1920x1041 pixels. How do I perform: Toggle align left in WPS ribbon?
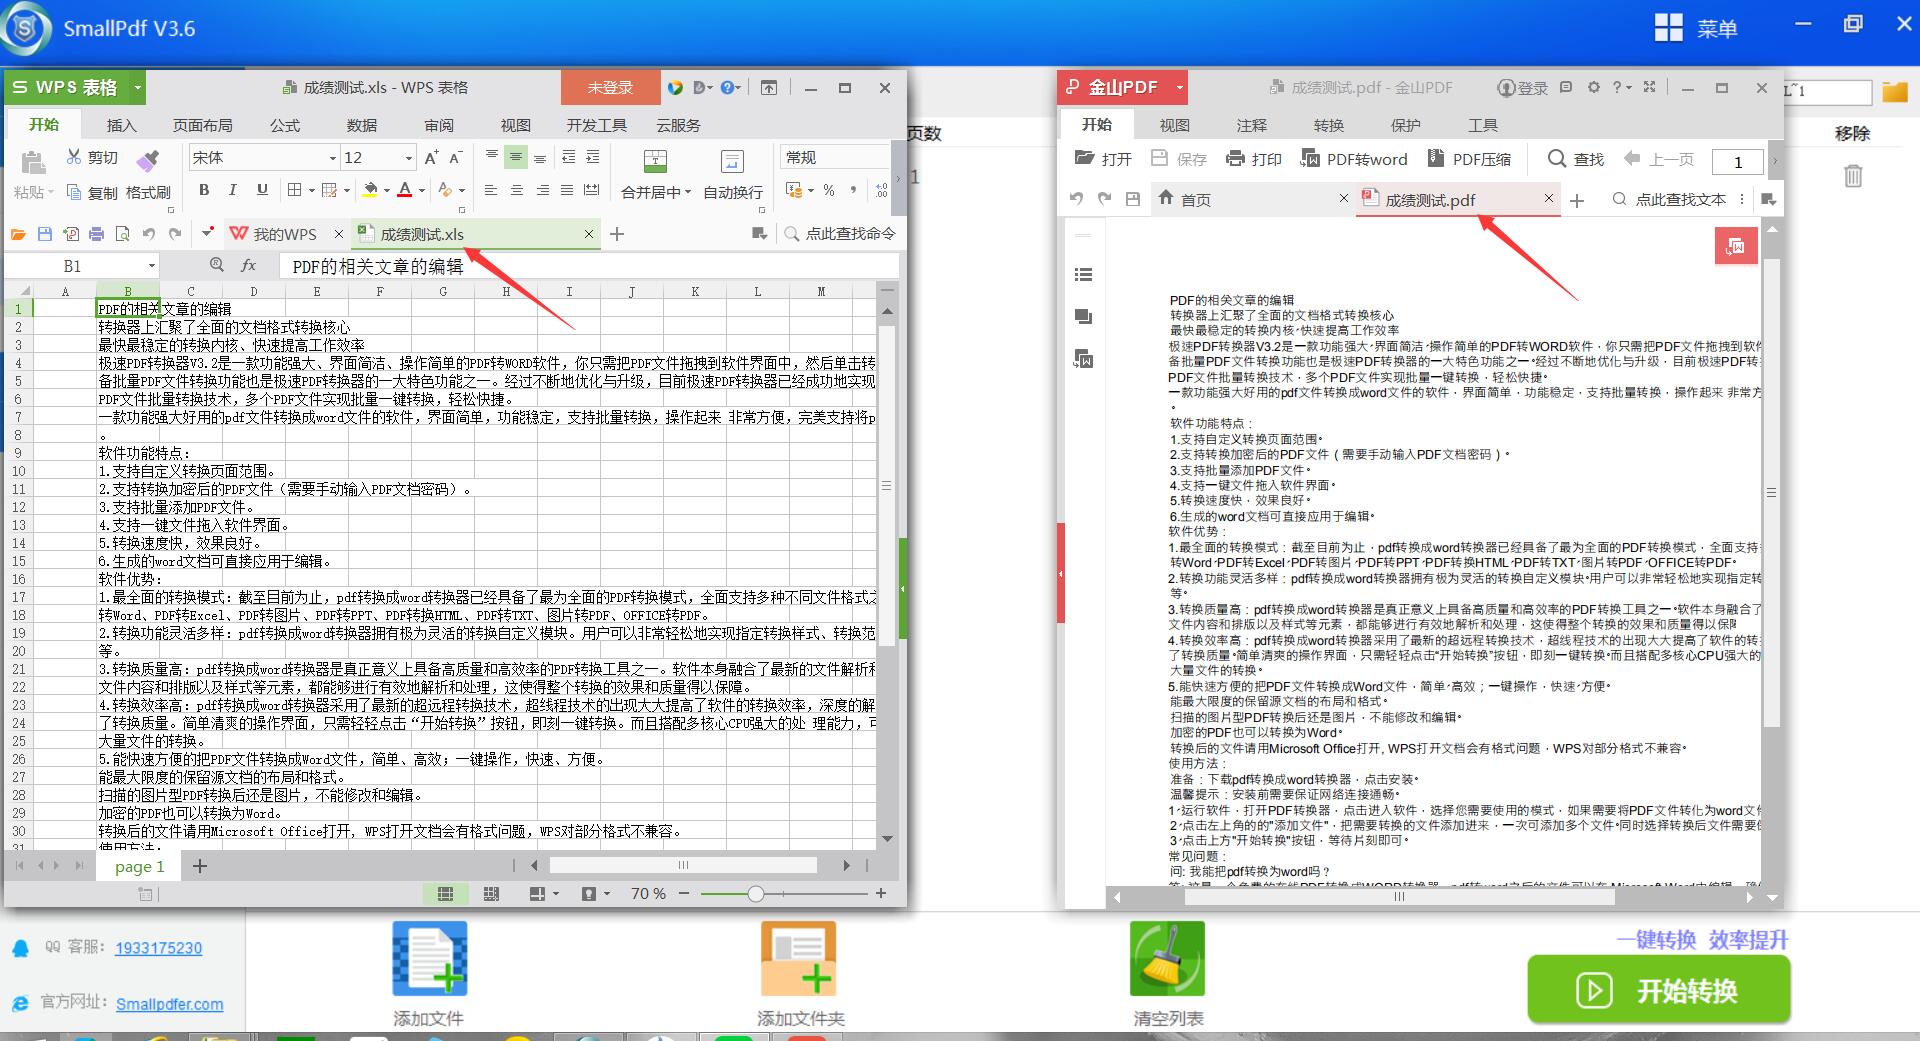[x=491, y=190]
